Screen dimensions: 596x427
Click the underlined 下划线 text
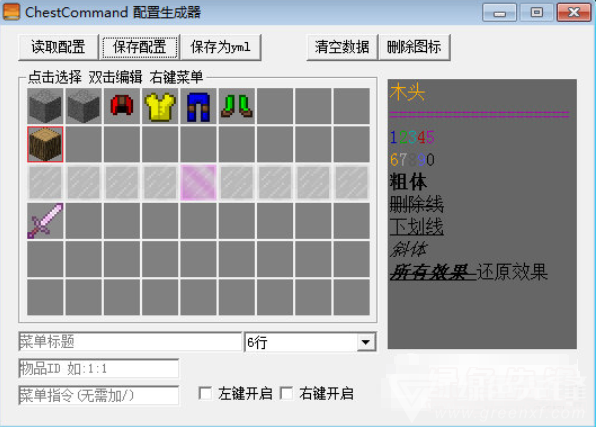[417, 227]
